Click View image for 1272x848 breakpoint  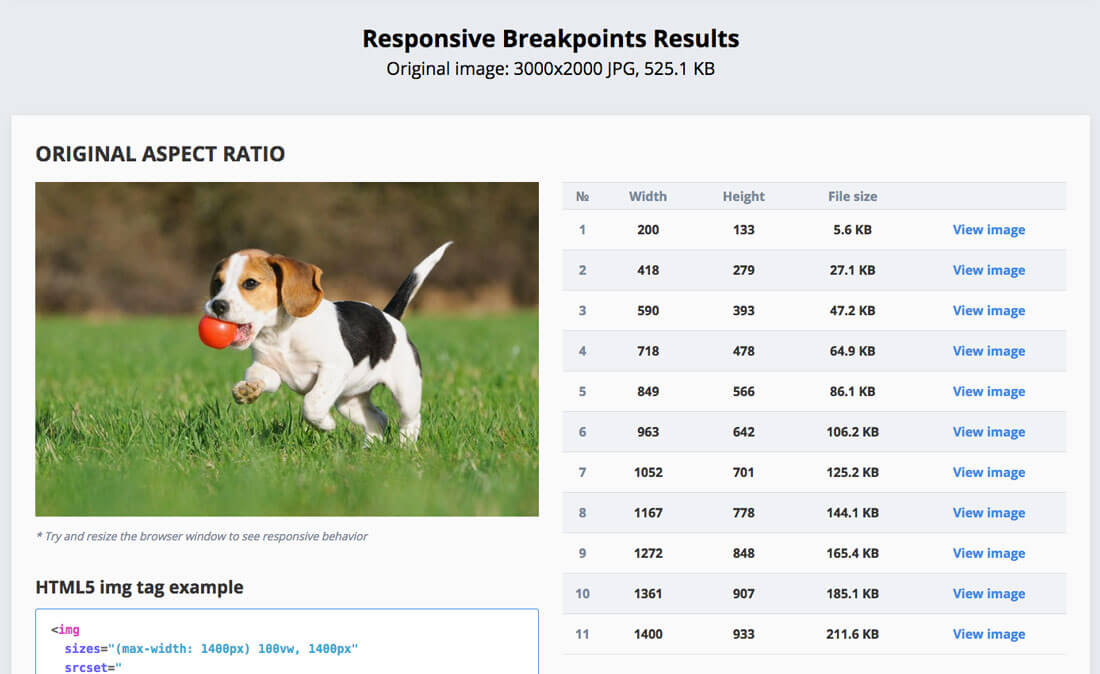click(x=988, y=553)
